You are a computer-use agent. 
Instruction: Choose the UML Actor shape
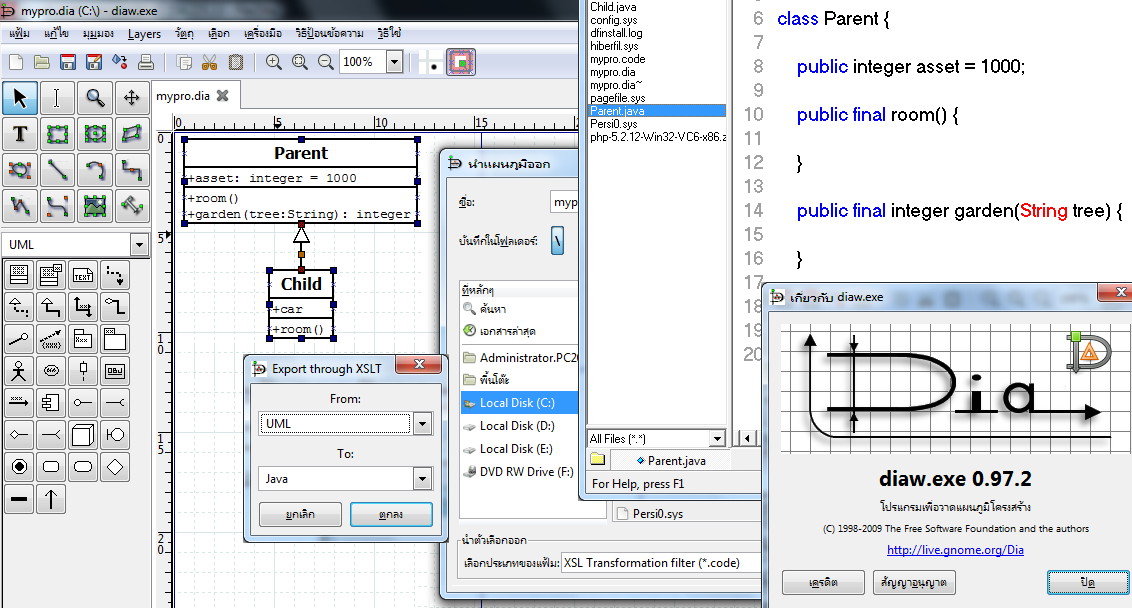coord(19,371)
